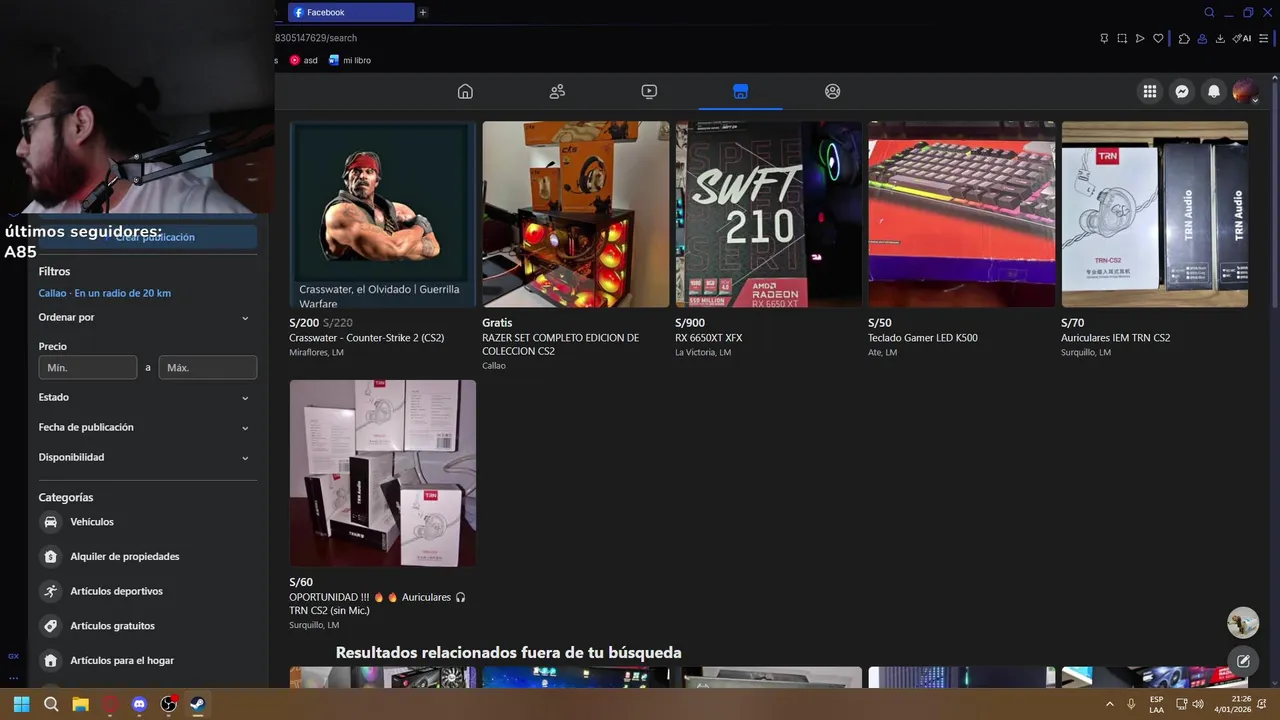Open Steam from taskbar
1280x720 pixels.
tap(198, 704)
